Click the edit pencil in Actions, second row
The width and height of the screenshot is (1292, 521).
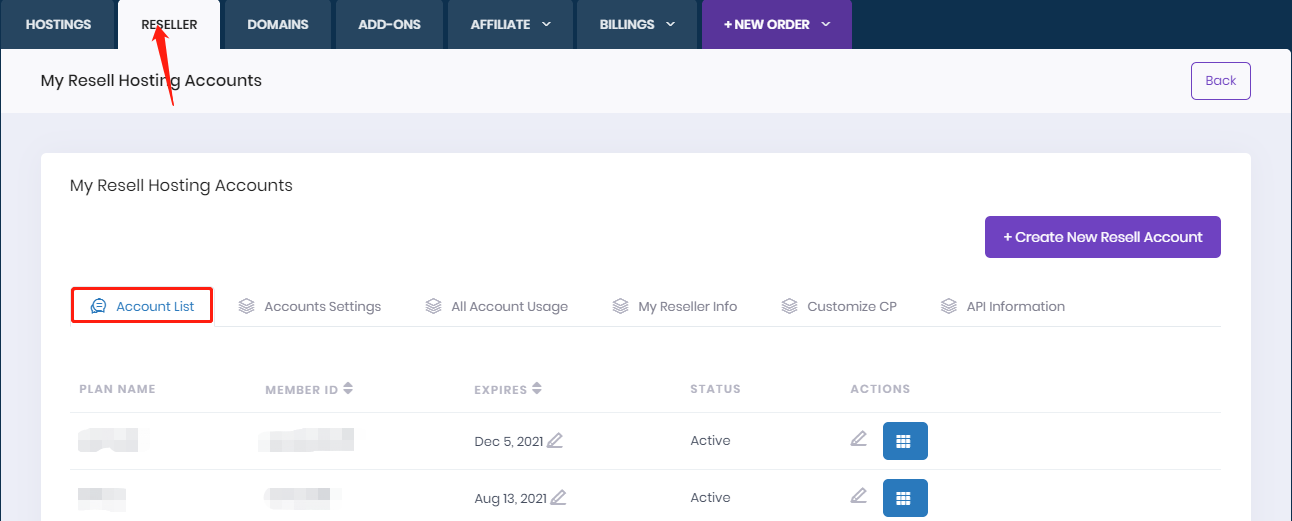[858, 496]
